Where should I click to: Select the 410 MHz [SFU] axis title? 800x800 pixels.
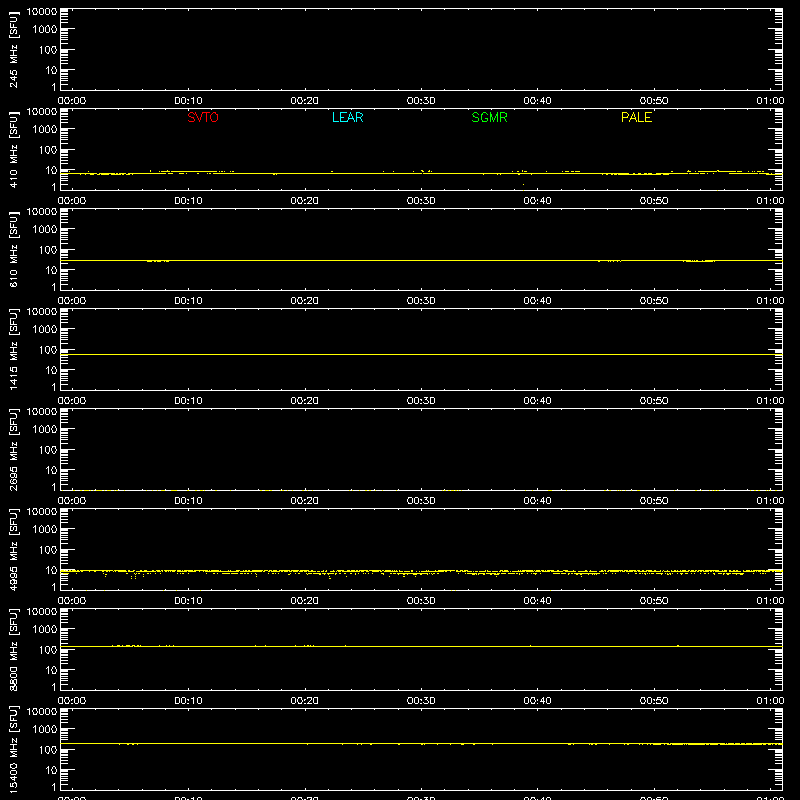point(13,149)
